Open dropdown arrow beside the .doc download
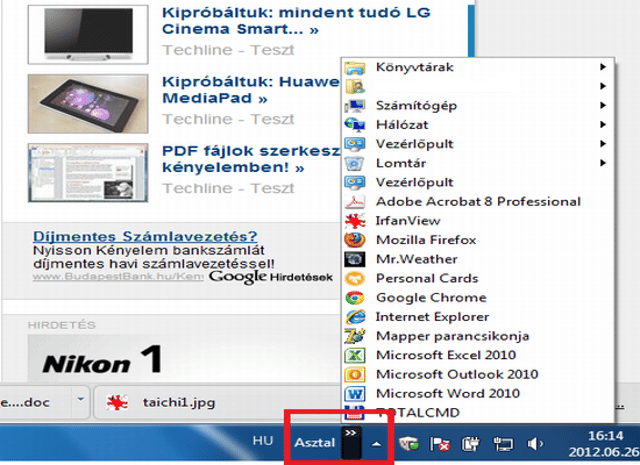The height and width of the screenshot is (465, 640). click(x=80, y=399)
